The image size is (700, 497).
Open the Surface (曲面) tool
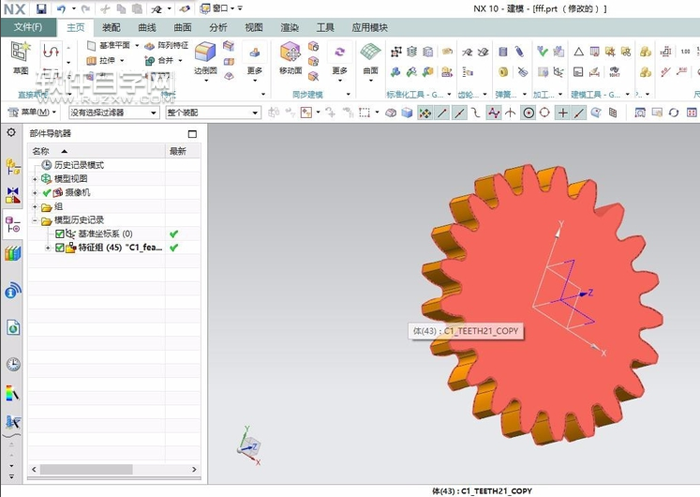pyautogui.click(x=370, y=56)
